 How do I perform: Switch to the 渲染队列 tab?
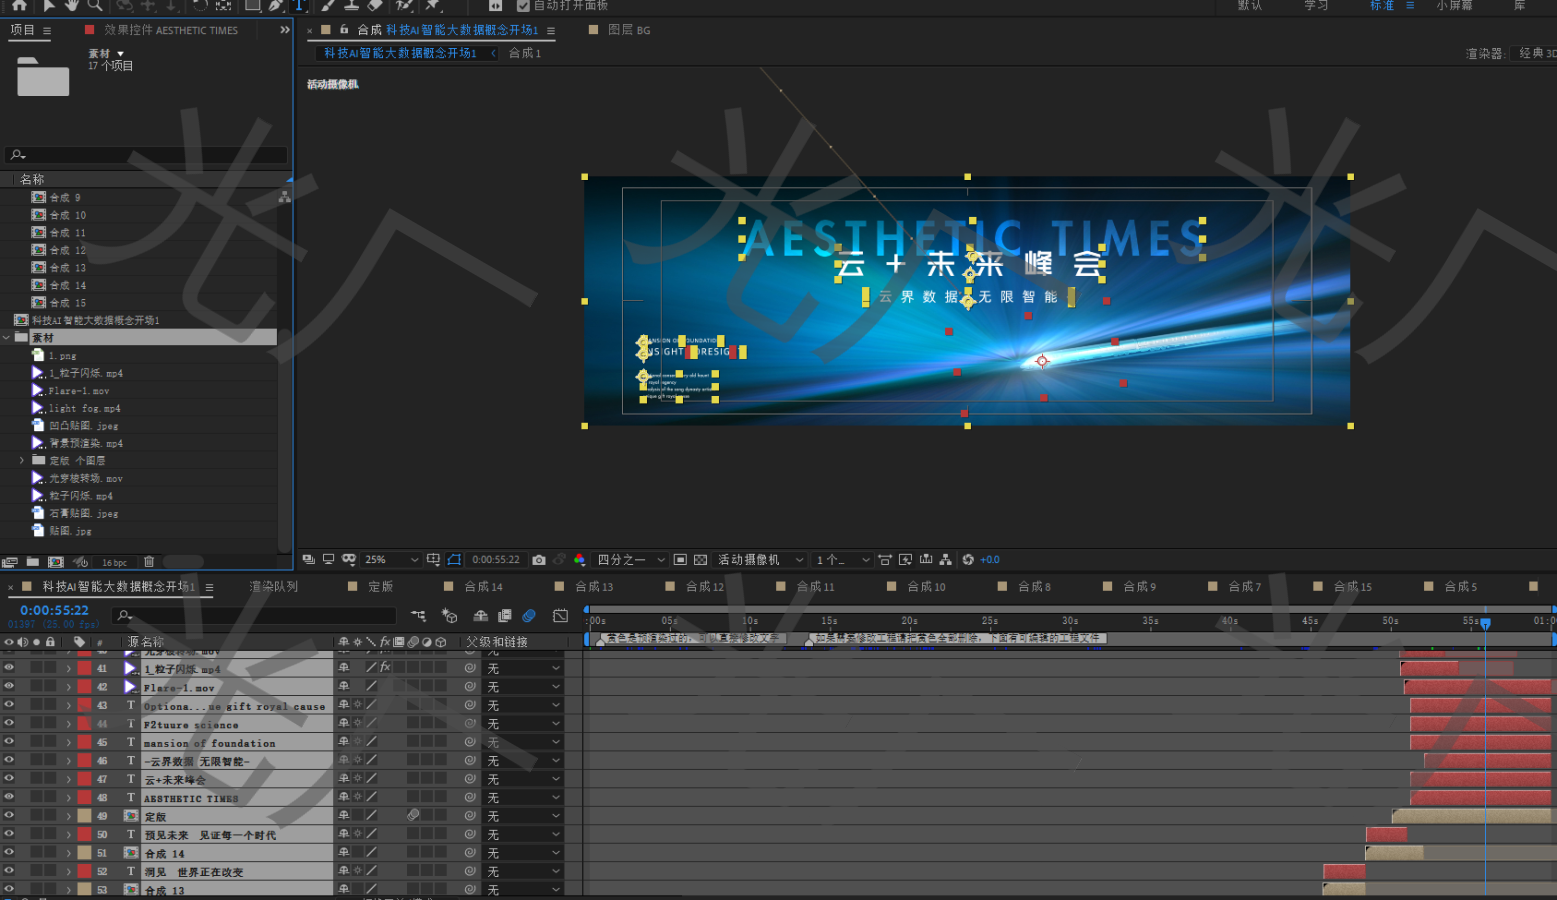pyautogui.click(x=273, y=587)
